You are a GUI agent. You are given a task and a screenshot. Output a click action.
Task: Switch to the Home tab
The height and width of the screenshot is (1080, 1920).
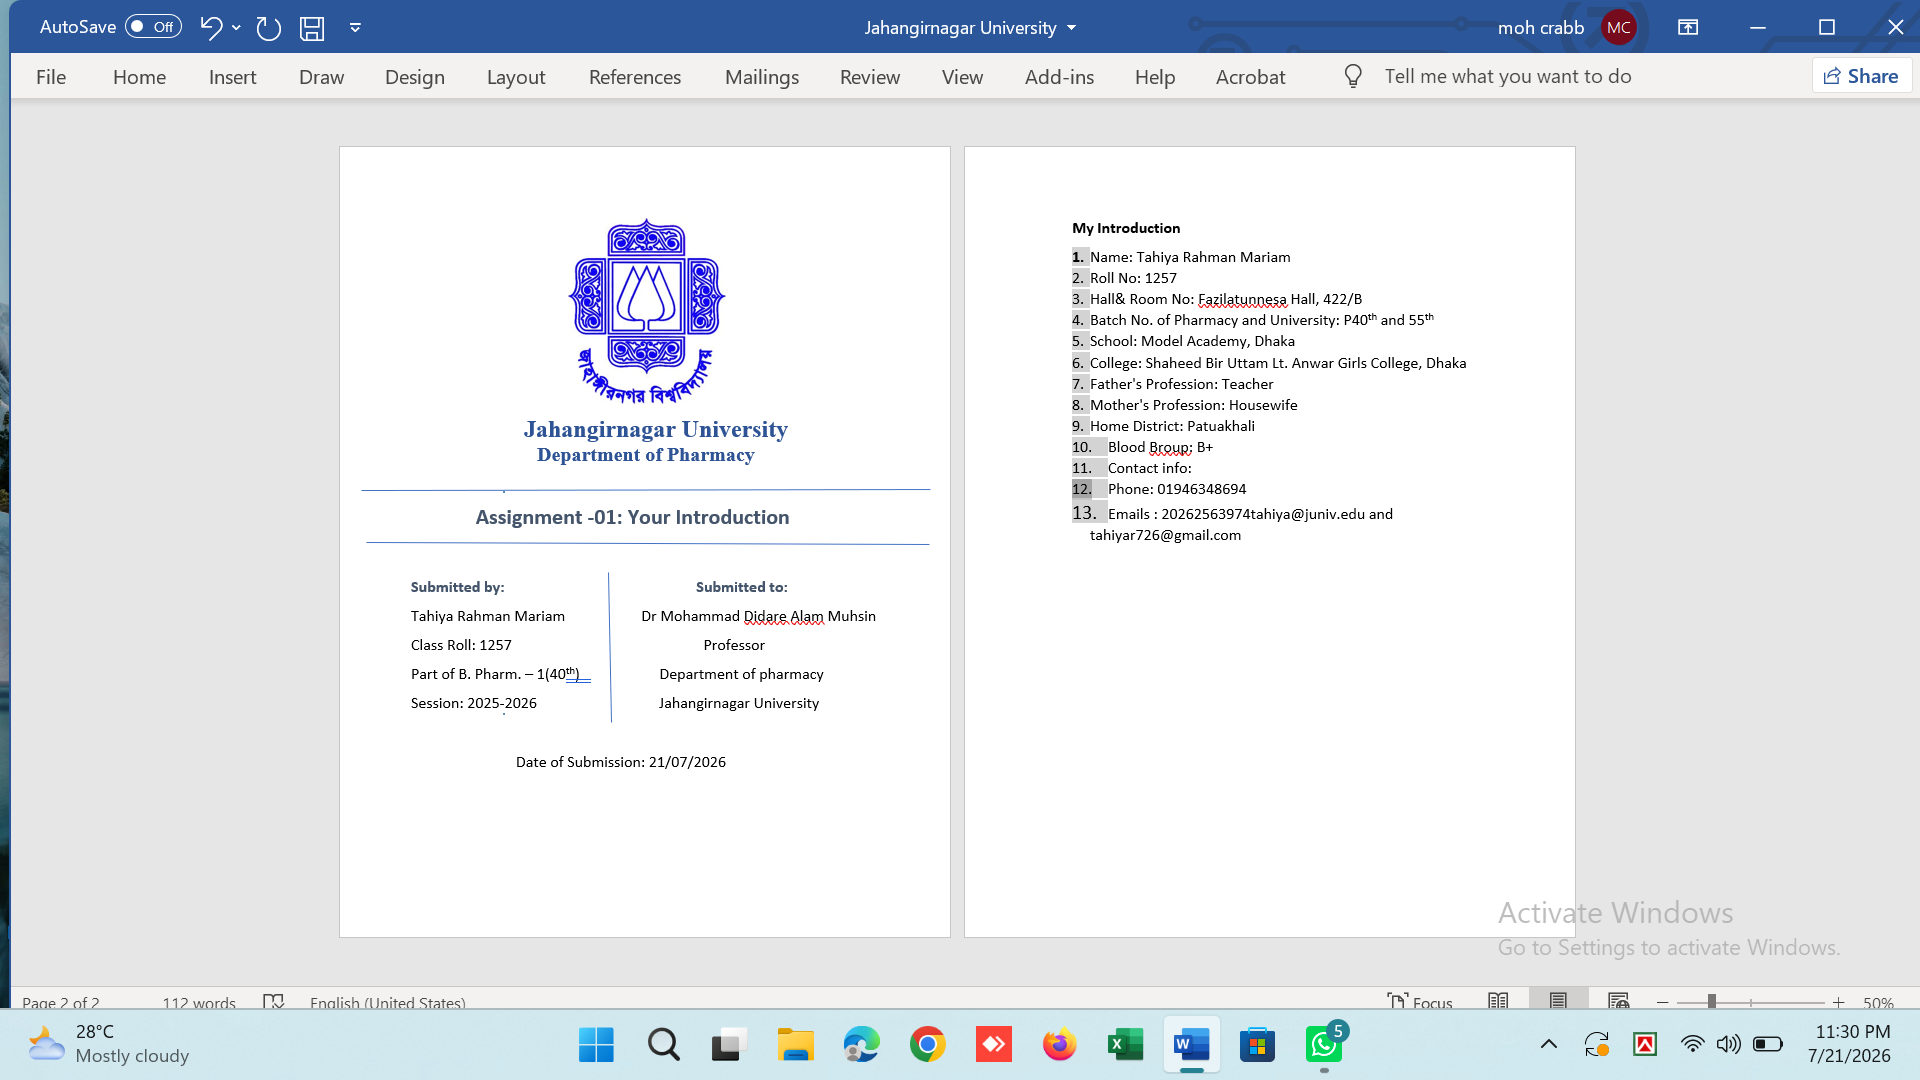point(139,77)
